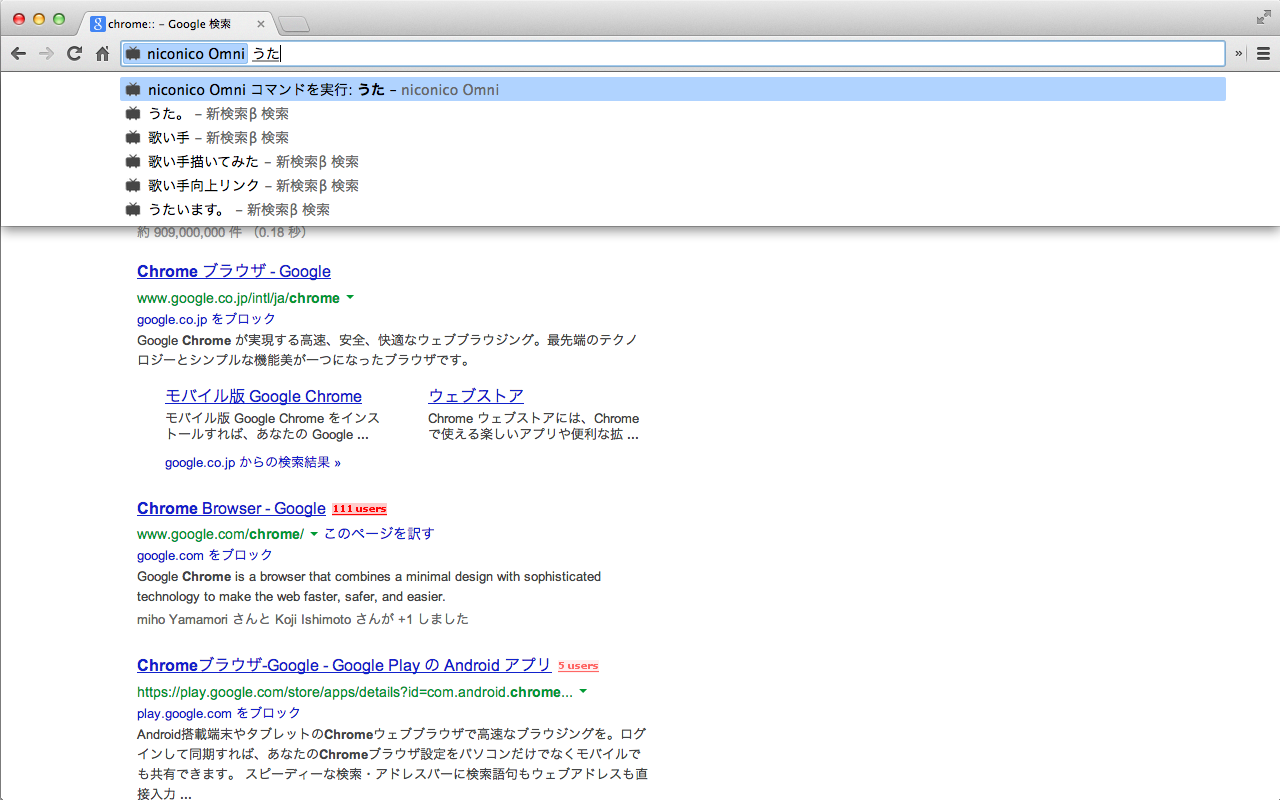1280x800 pixels.
Task: Click the fullscreen arrows icon
Action: point(1263,17)
